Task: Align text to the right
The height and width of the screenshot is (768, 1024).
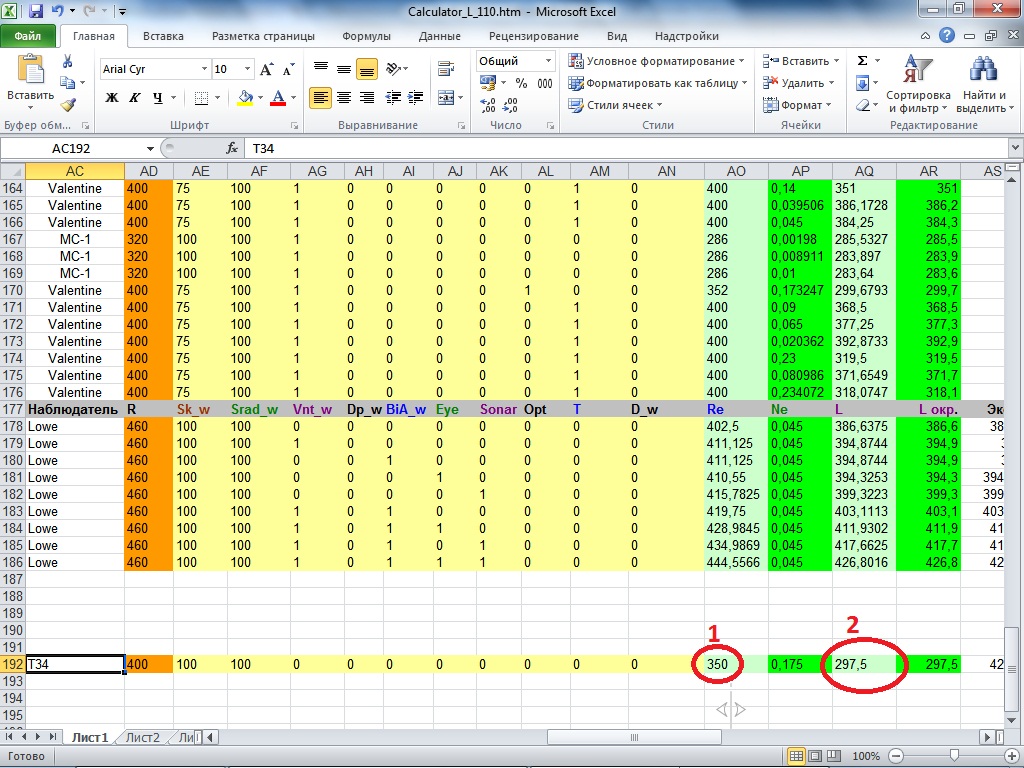Action: 367,98
